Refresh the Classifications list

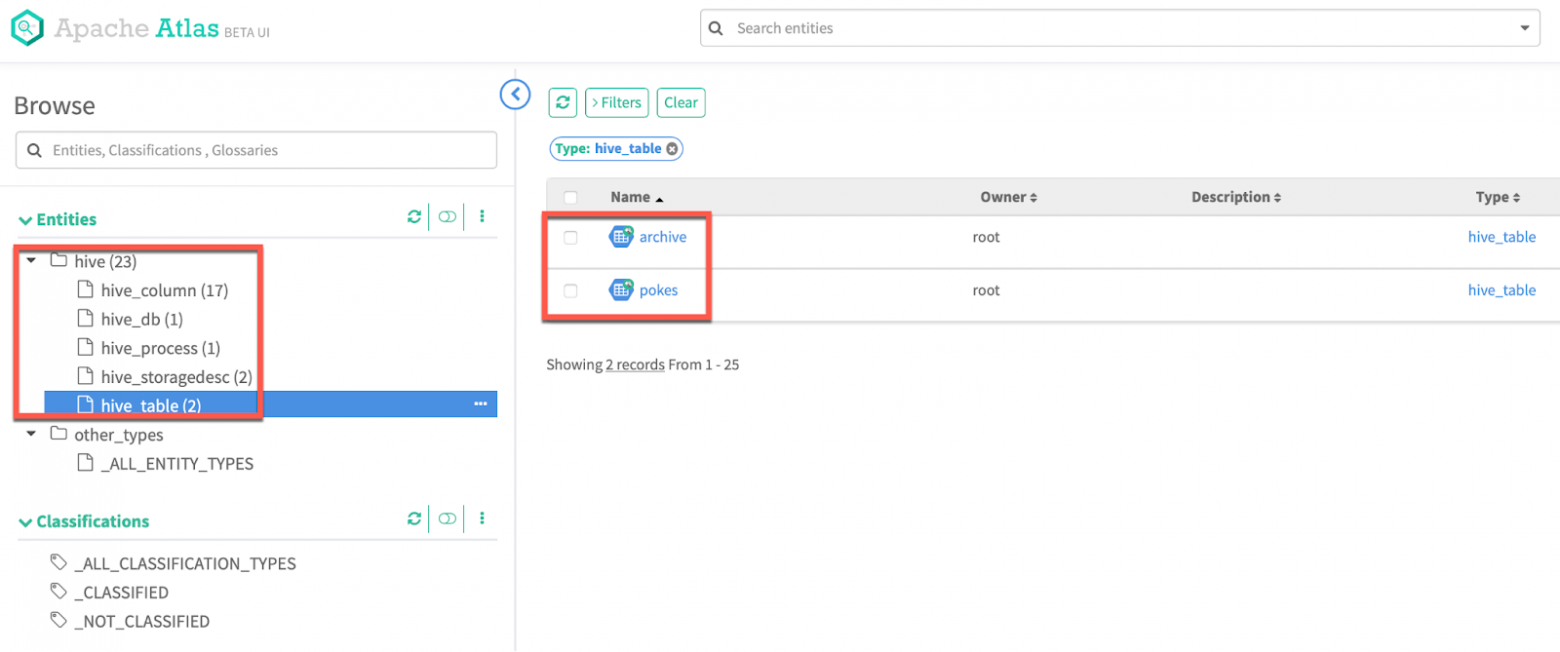tap(414, 519)
